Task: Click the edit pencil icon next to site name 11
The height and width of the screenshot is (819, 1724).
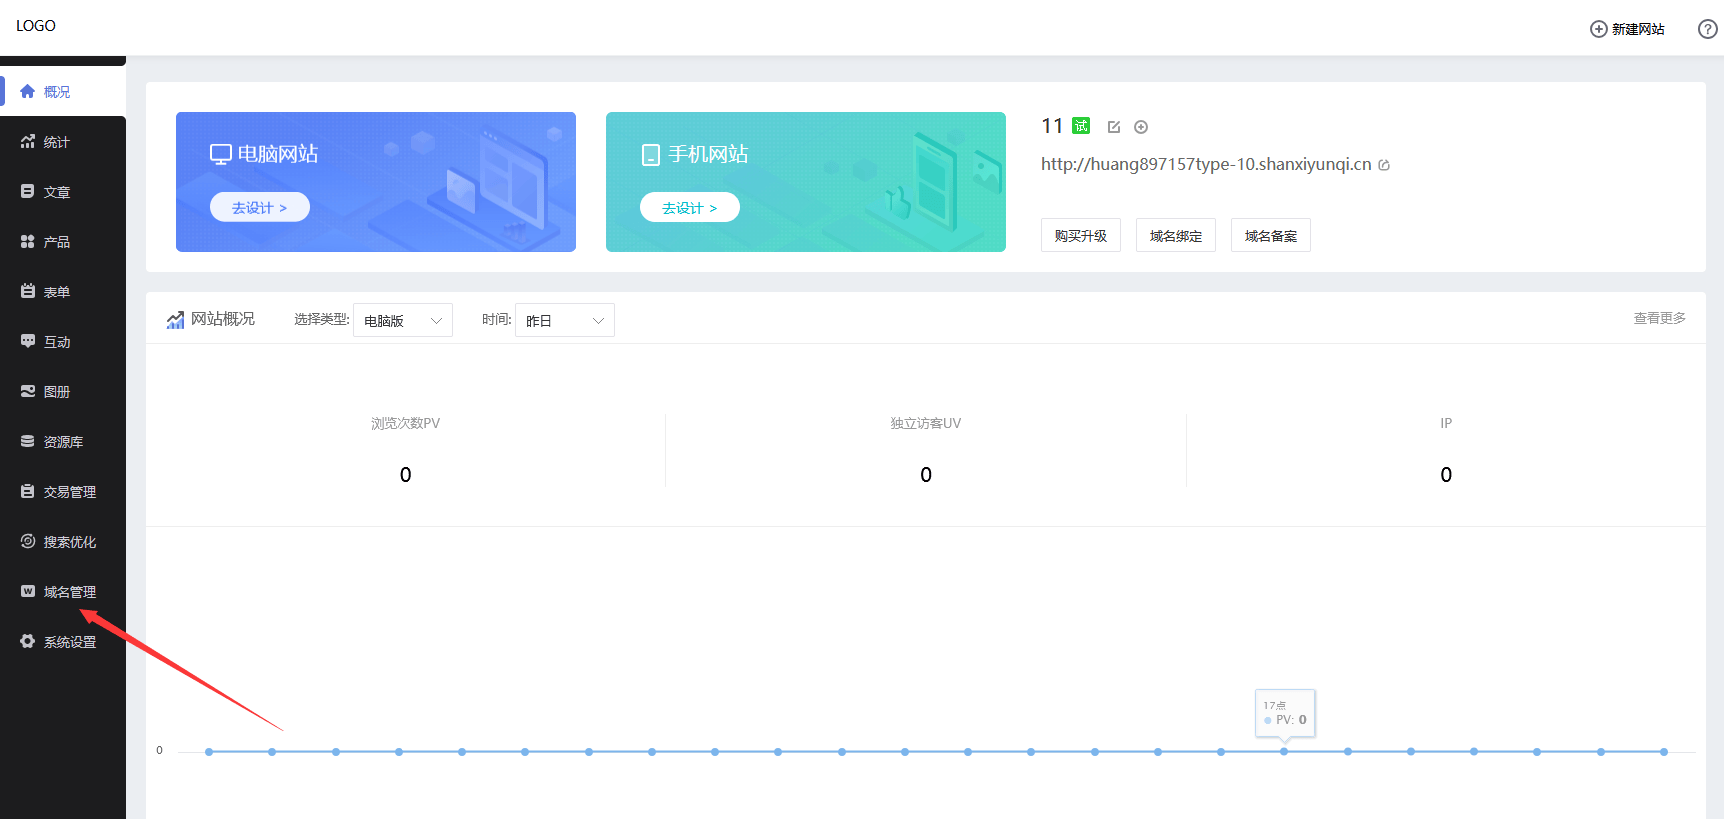Action: (1114, 127)
